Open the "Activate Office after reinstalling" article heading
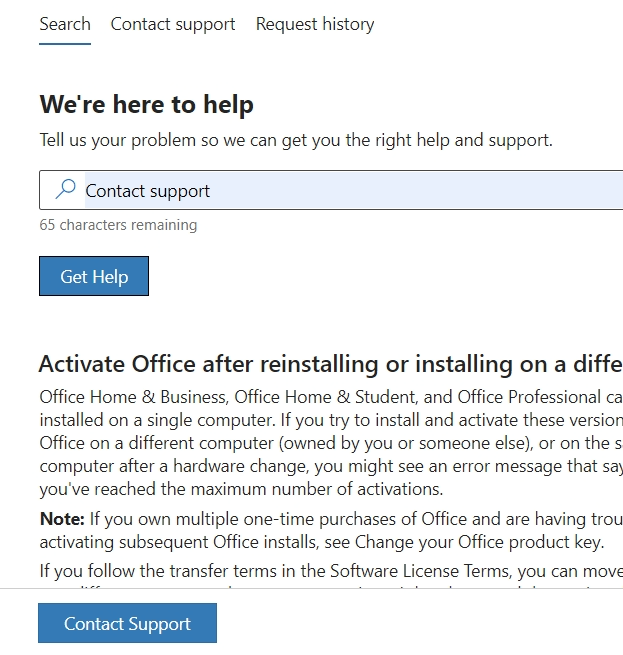The image size is (623, 655). tap(331, 364)
